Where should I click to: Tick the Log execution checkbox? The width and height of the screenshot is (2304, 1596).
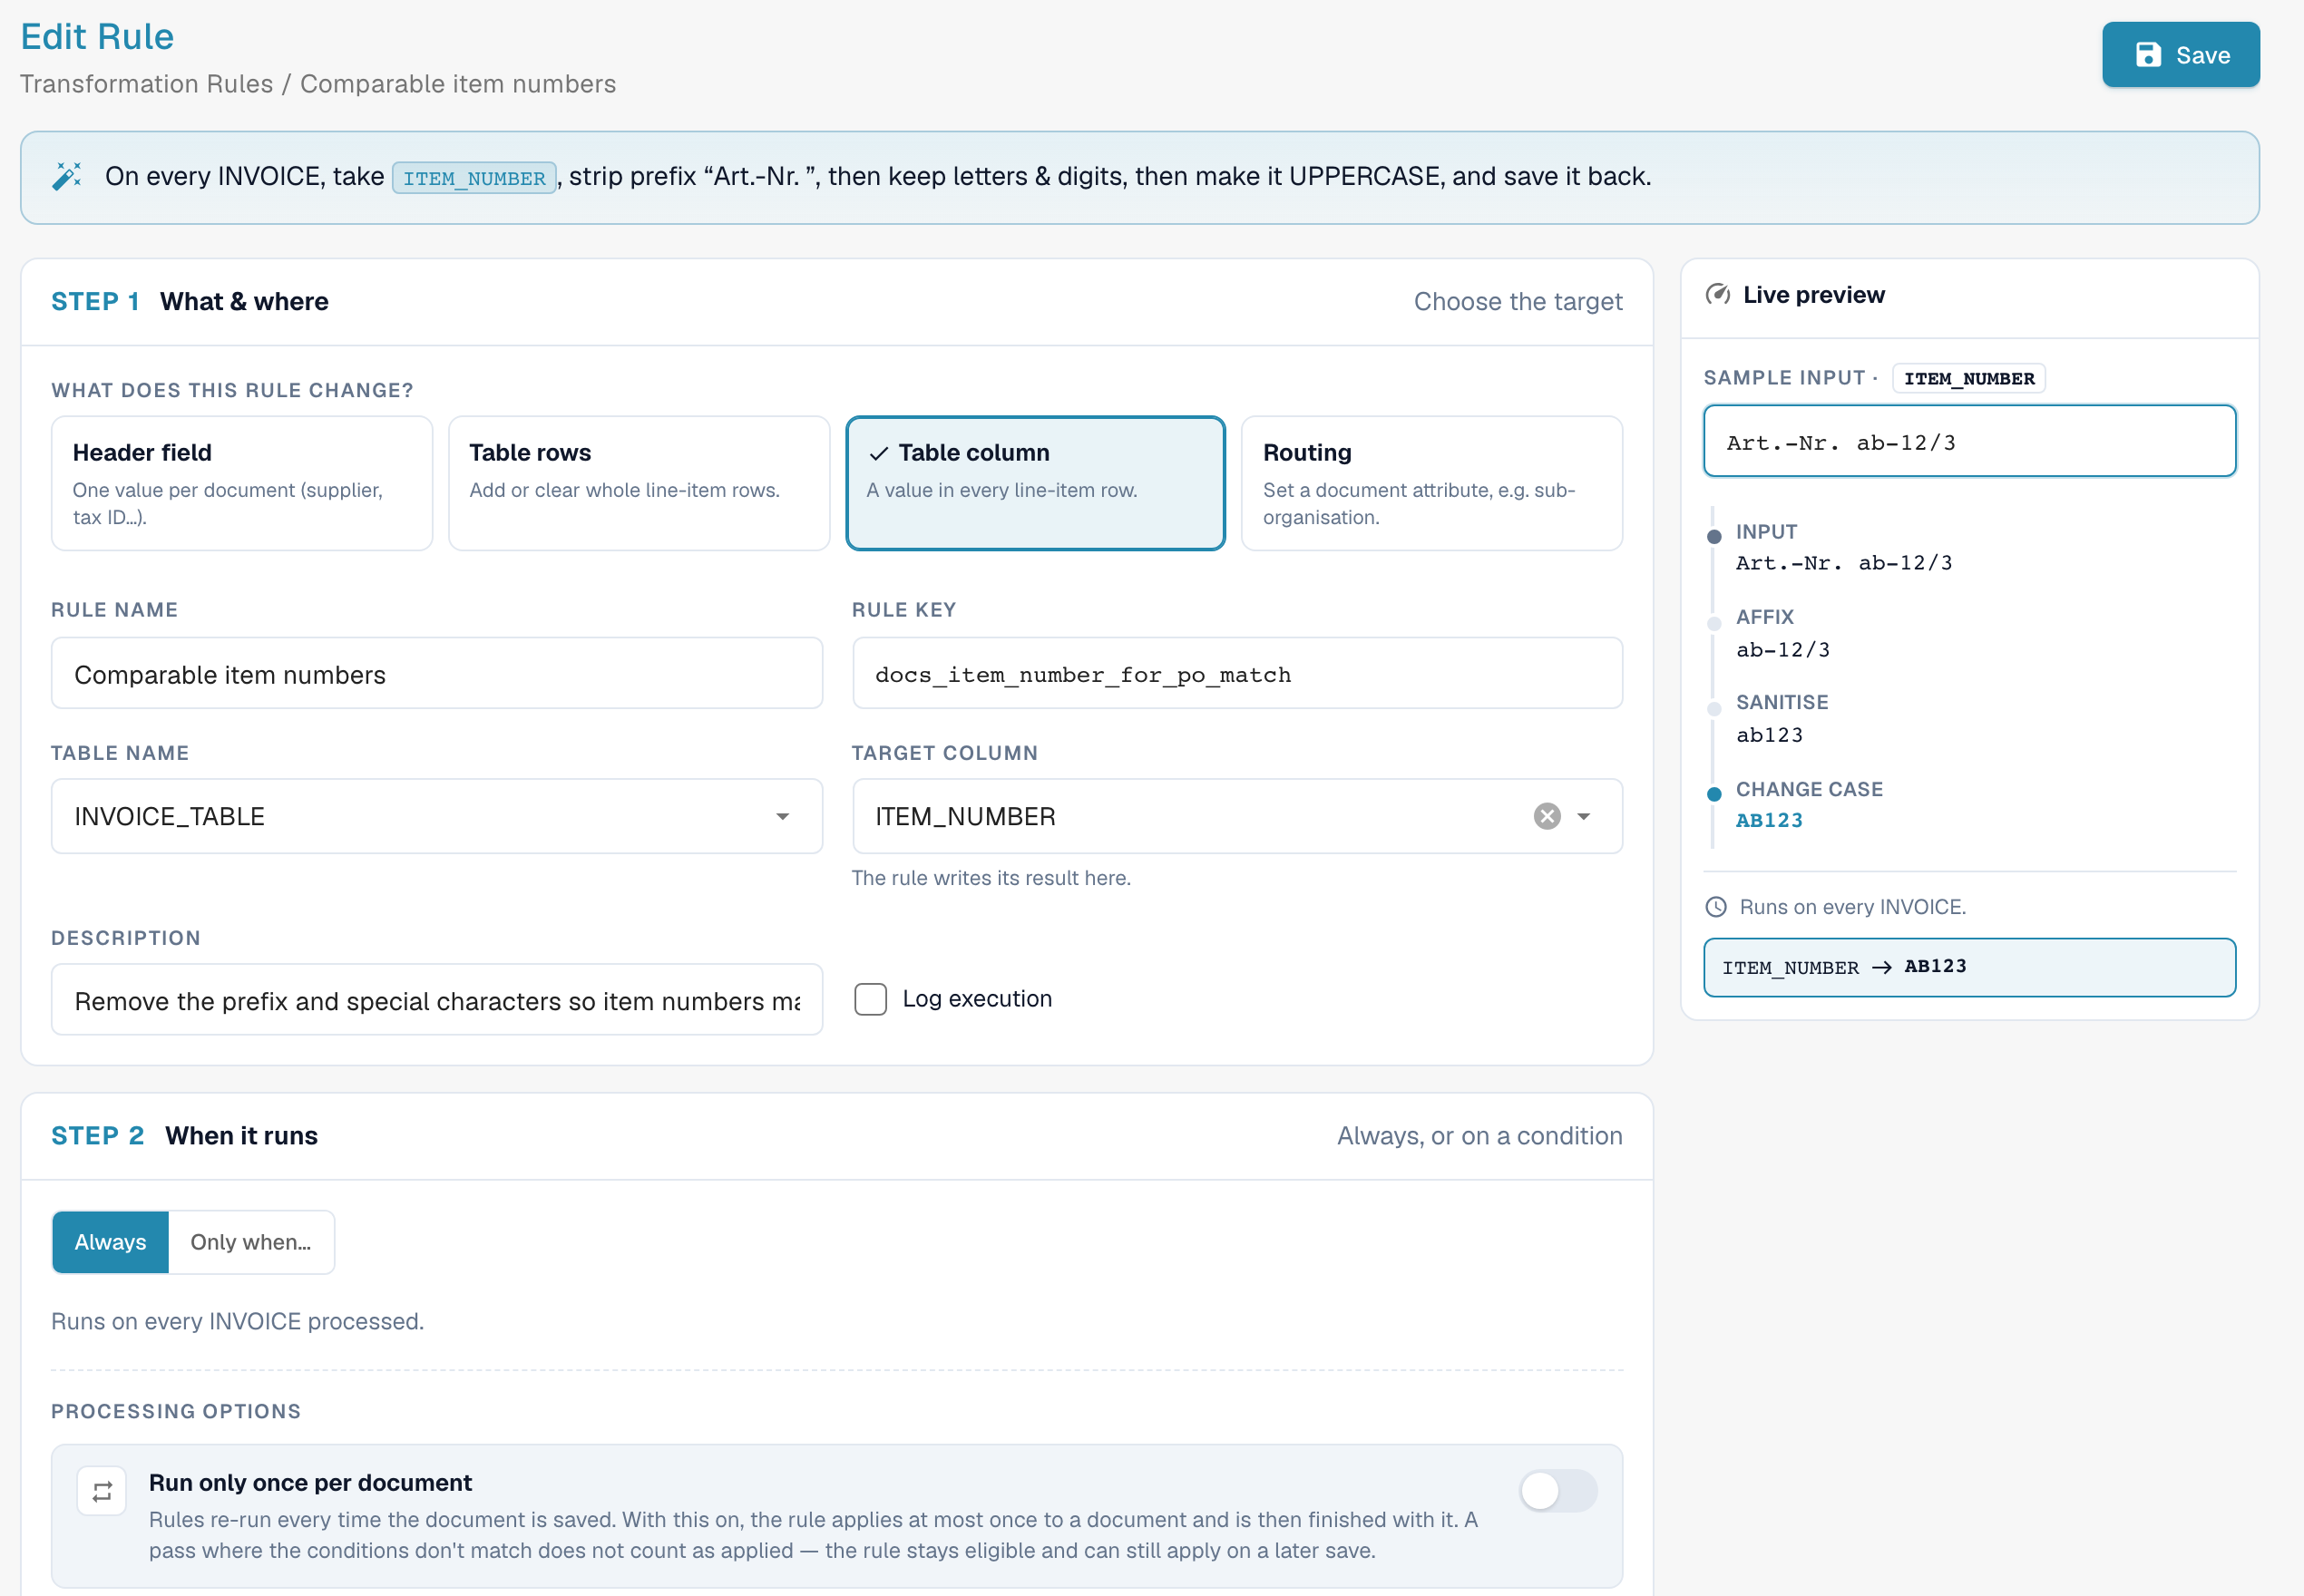[870, 999]
